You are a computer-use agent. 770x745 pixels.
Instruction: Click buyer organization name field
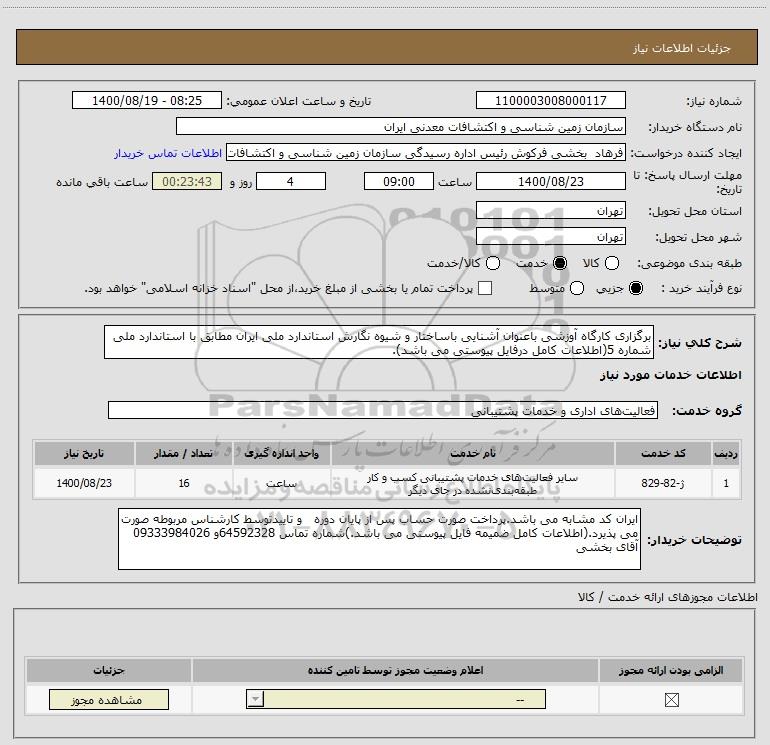pyautogui.click(x=401, y=126)
